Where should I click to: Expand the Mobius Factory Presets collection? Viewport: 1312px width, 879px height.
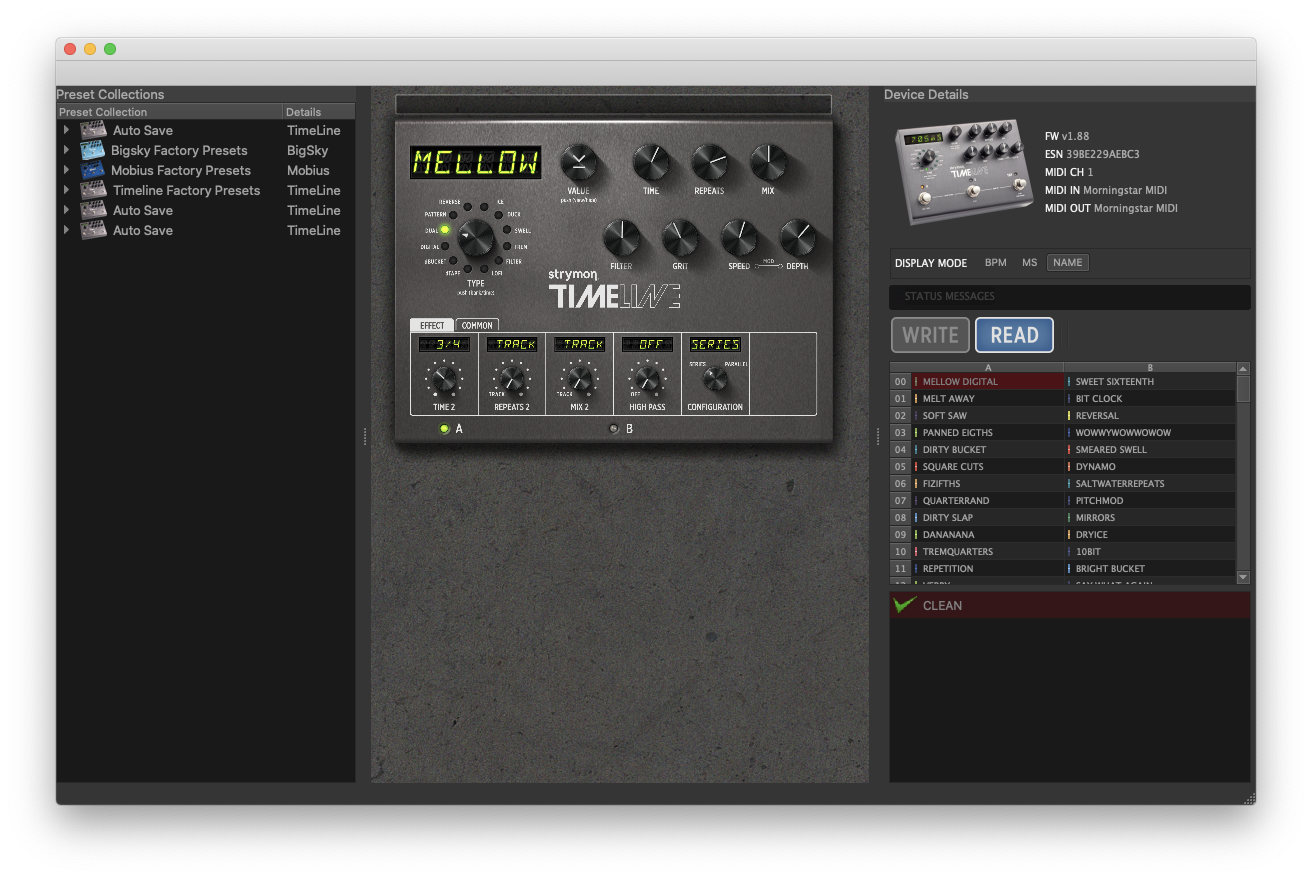point(66,171)
